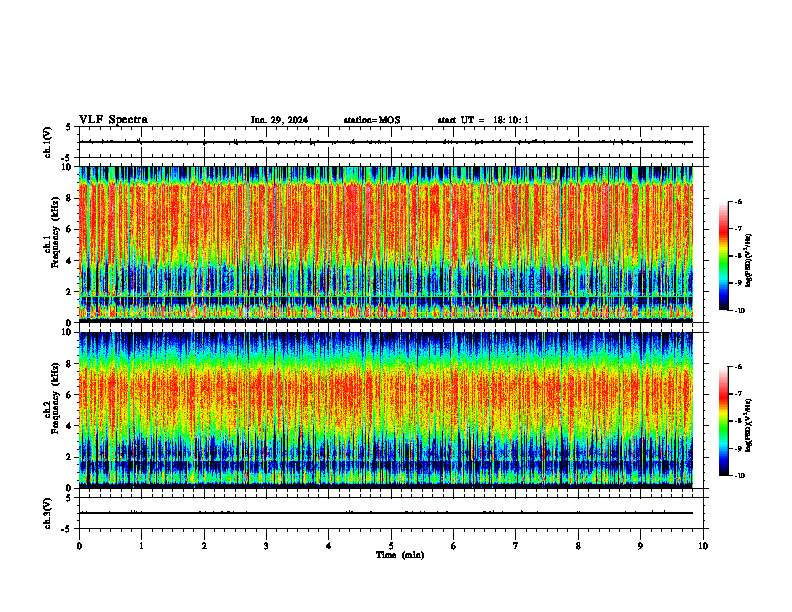Click the "-6" label on ch.2 color scale
The image size is (792, 612).
point(738,367)
